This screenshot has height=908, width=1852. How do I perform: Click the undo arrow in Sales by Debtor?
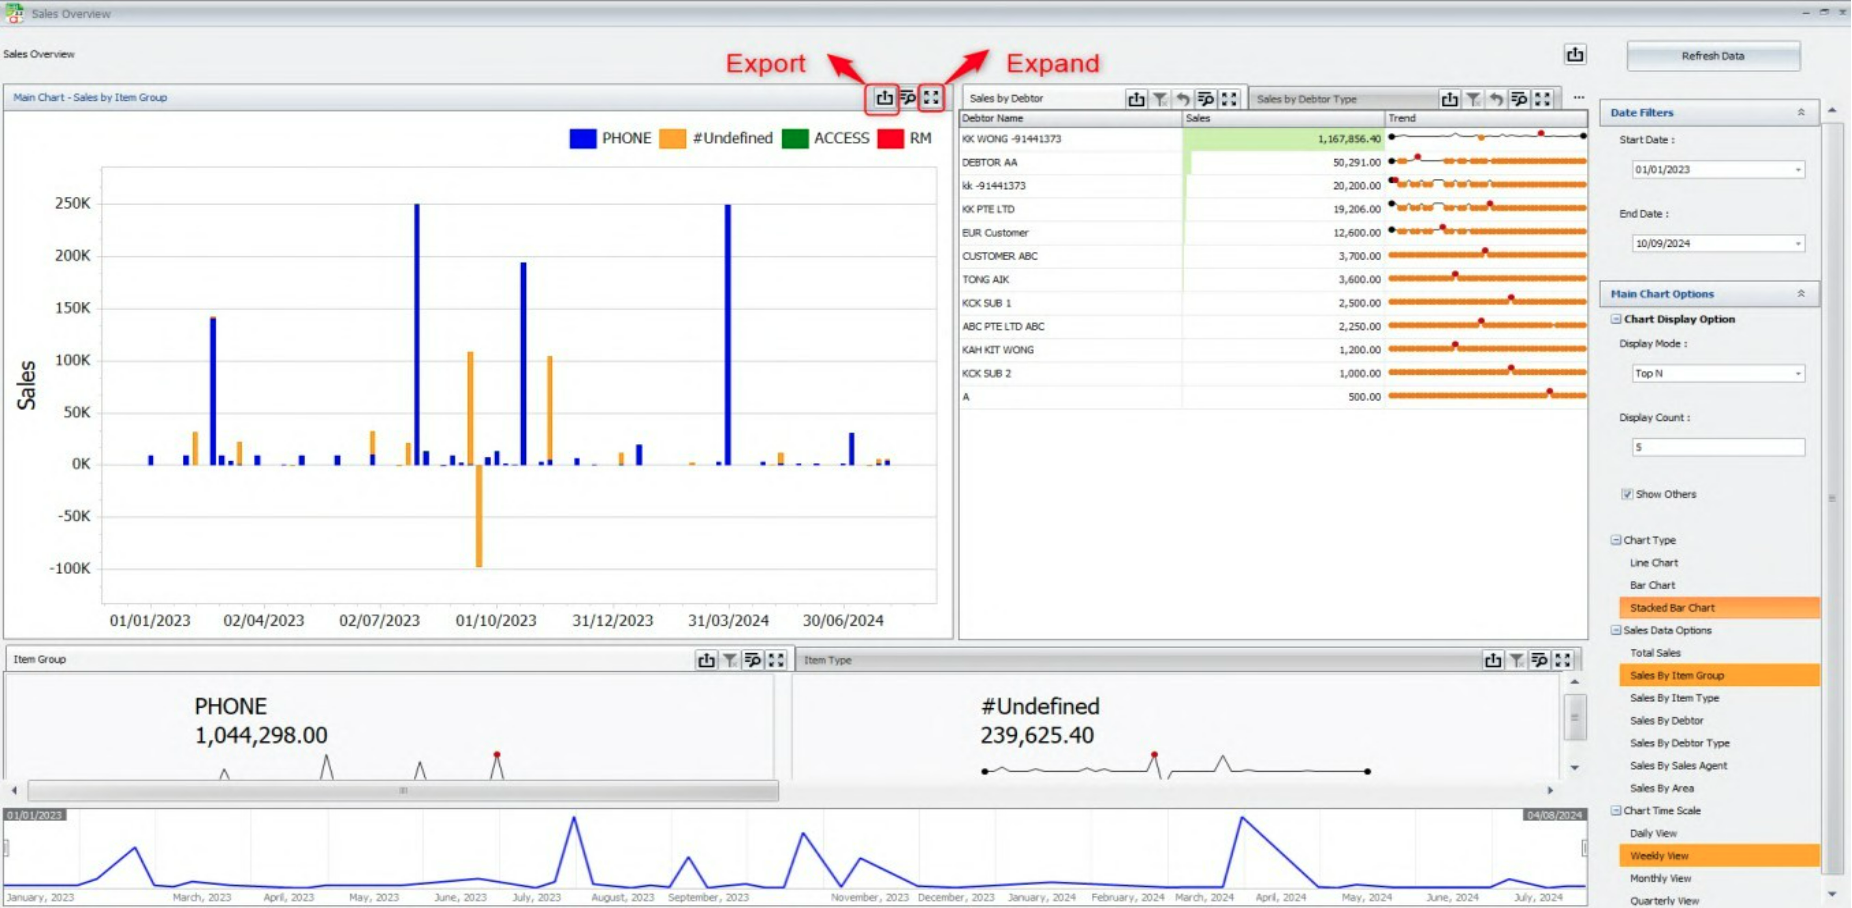(1183, 99)
